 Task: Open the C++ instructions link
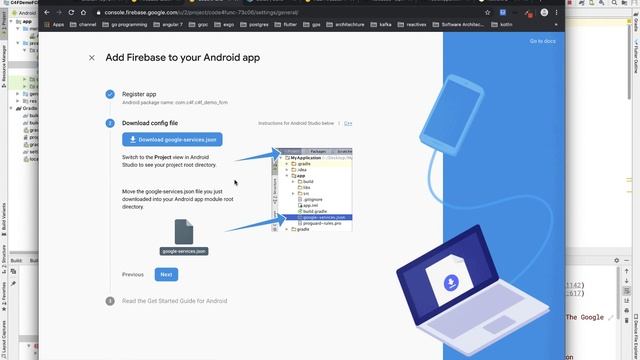pyautogui.click(x=348, y=123)
